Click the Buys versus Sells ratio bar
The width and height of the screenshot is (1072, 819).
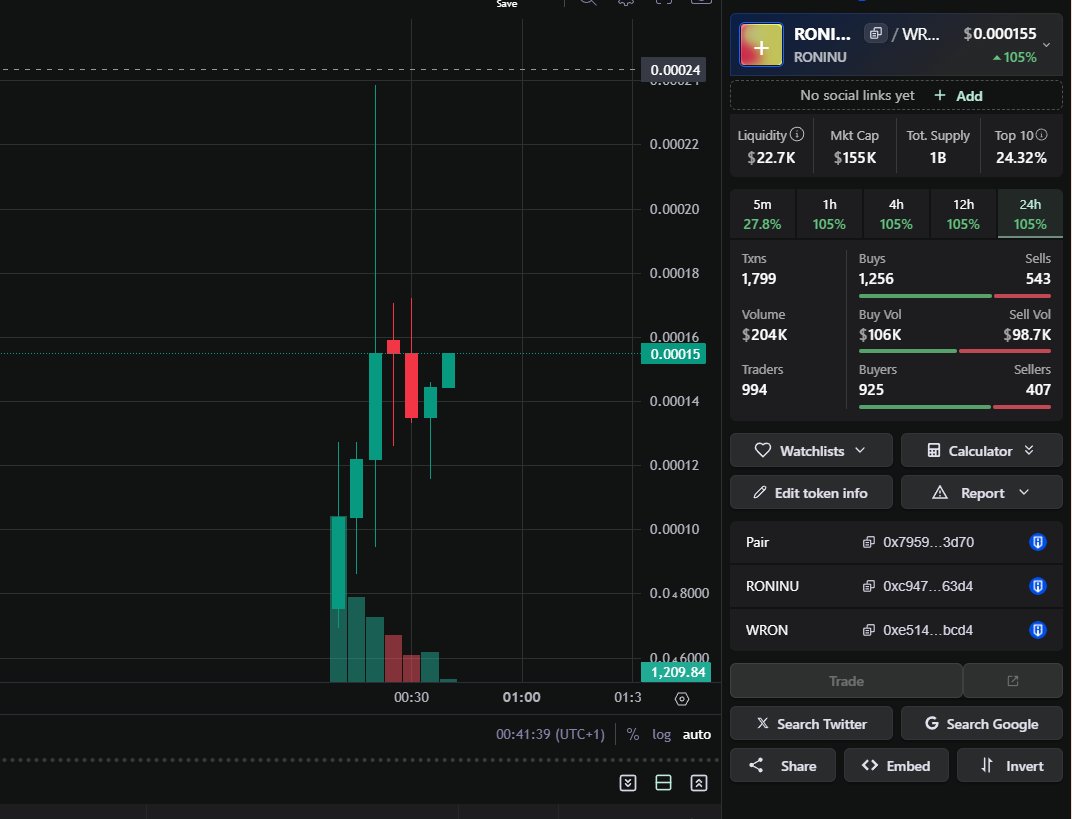coord(954,296)
